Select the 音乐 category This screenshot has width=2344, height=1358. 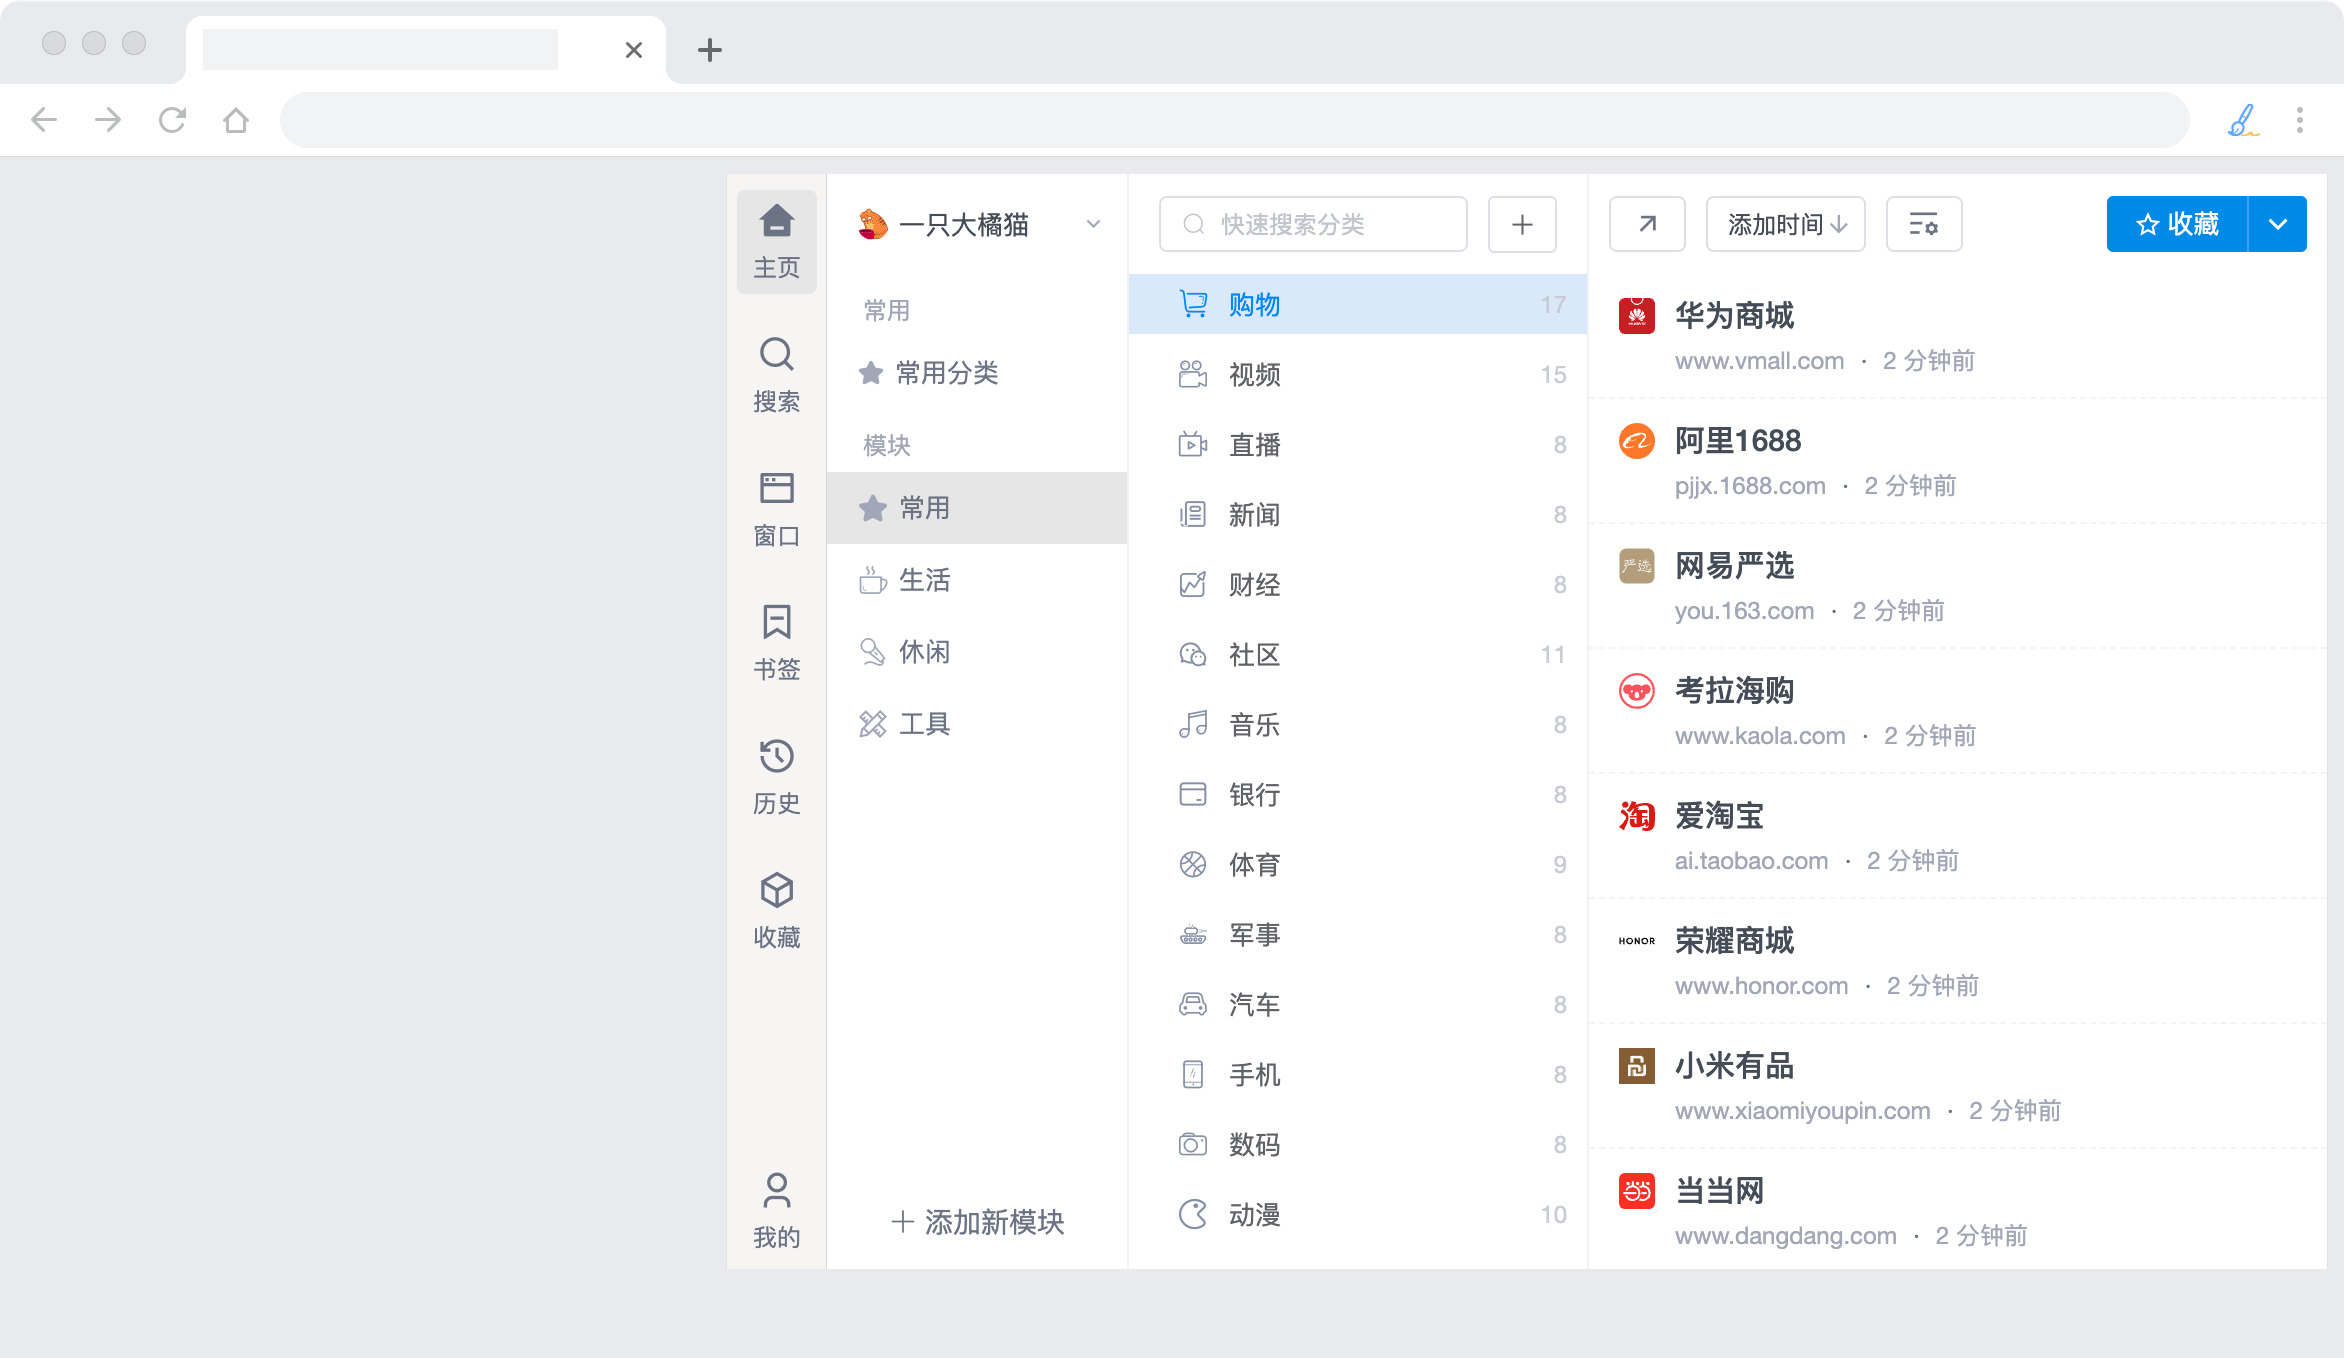(x=1357, y=724)
